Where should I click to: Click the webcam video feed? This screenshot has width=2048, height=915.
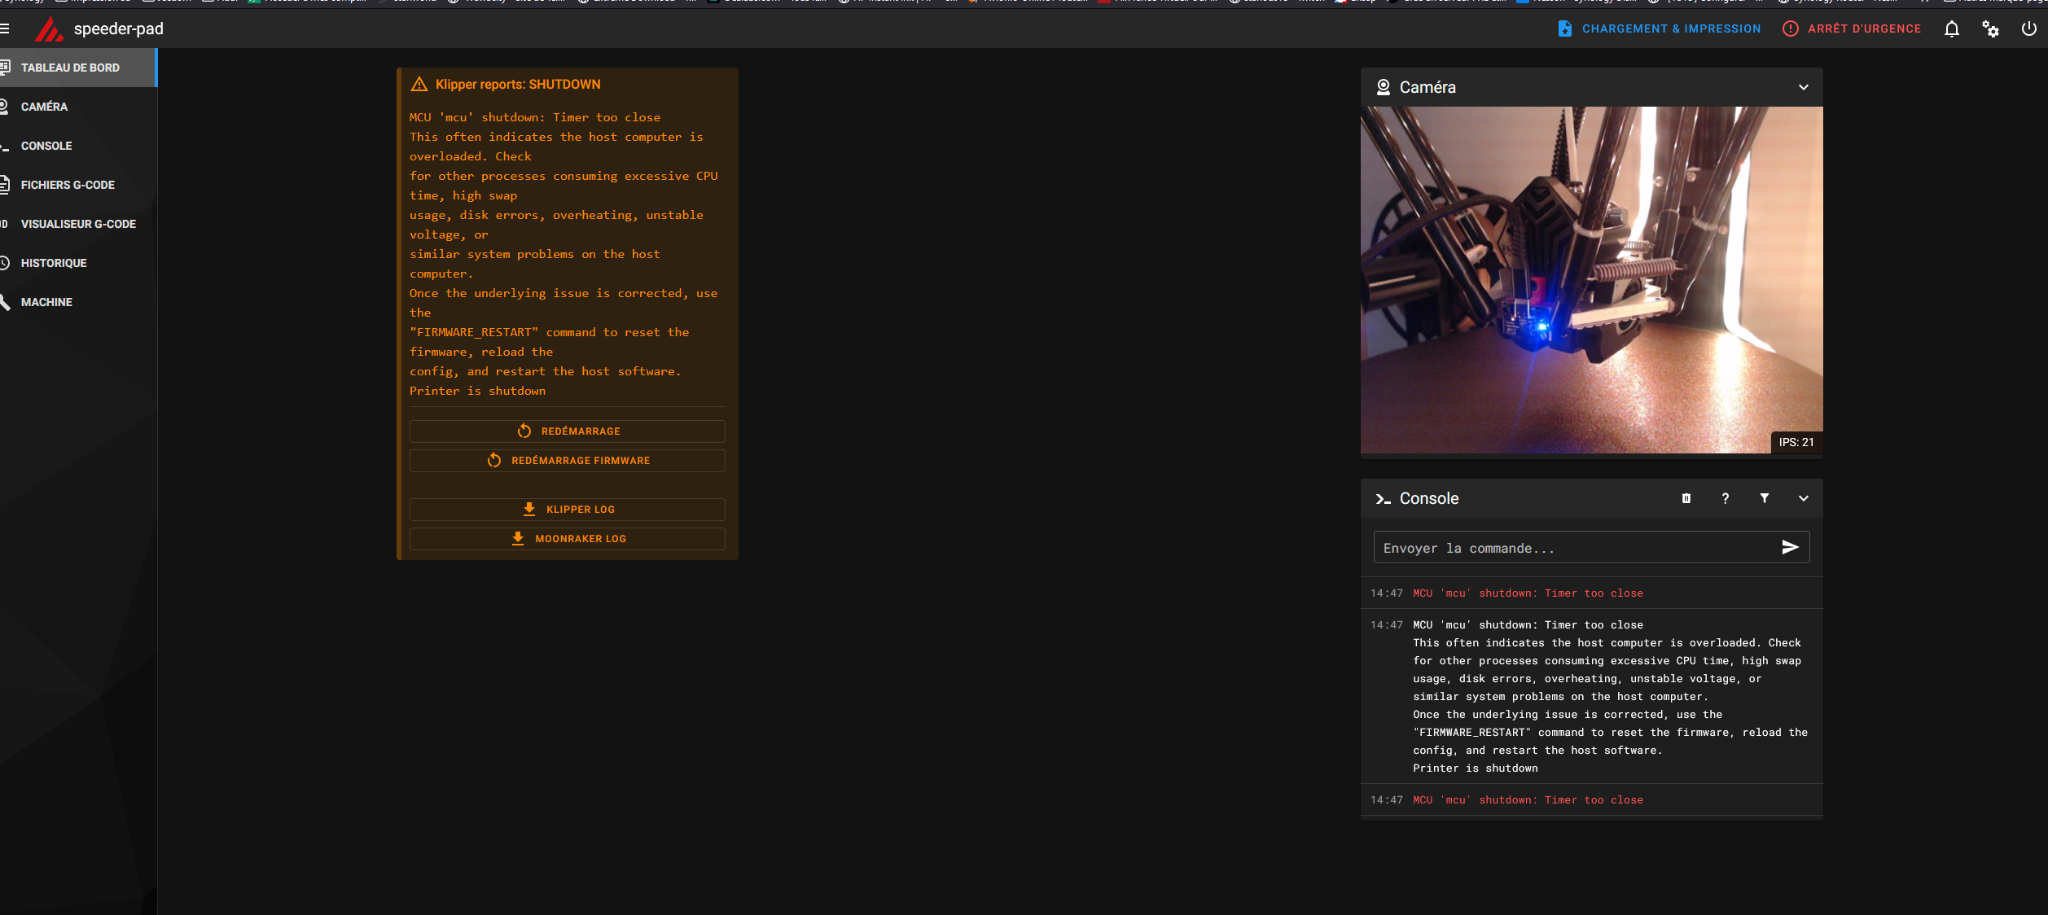(1591, 280)
